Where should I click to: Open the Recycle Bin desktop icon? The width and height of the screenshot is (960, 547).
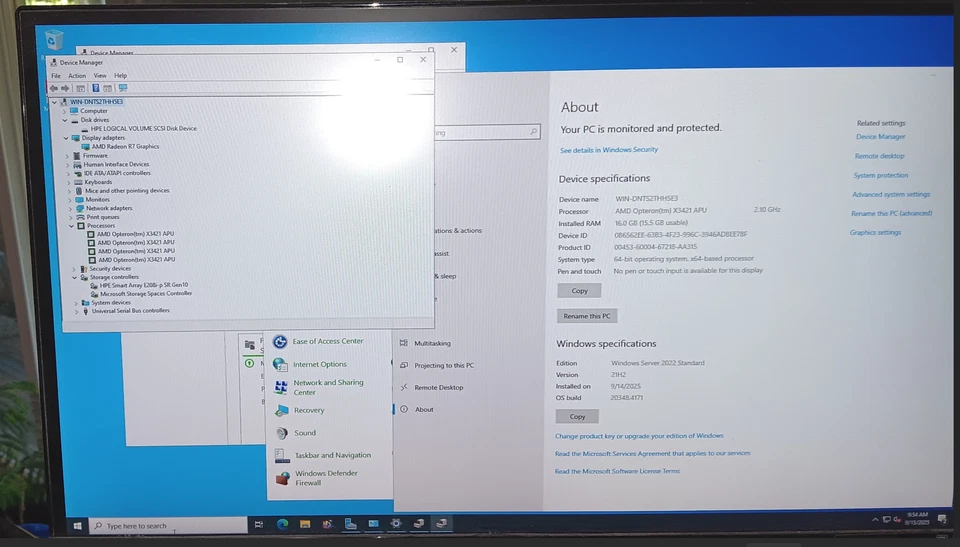pyautogui.click(x=54, y=40)
